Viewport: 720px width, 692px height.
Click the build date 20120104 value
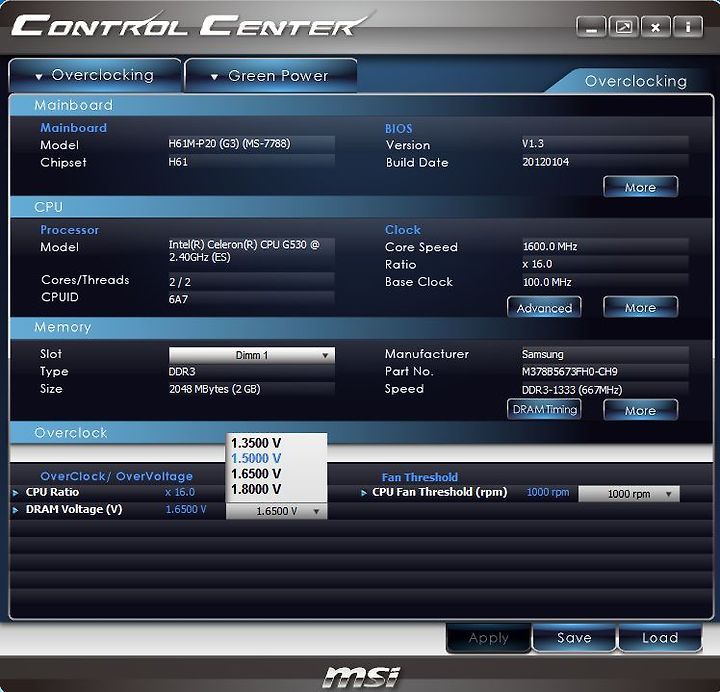(x=546, y=162)
